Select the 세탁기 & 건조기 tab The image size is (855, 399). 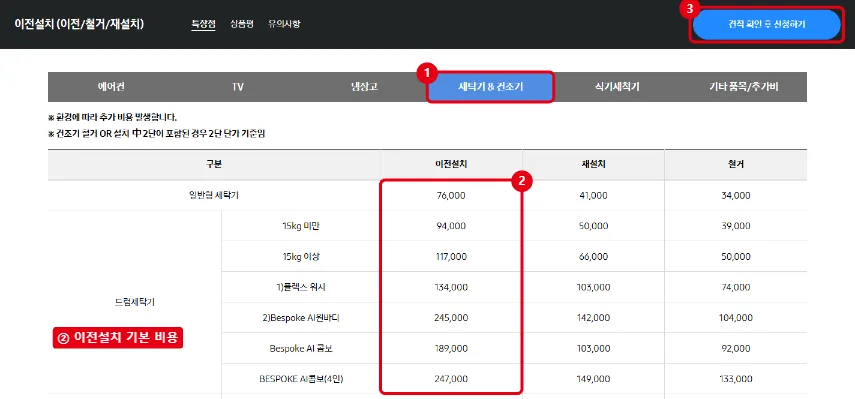pyautogui.click(x=490, y=87)
